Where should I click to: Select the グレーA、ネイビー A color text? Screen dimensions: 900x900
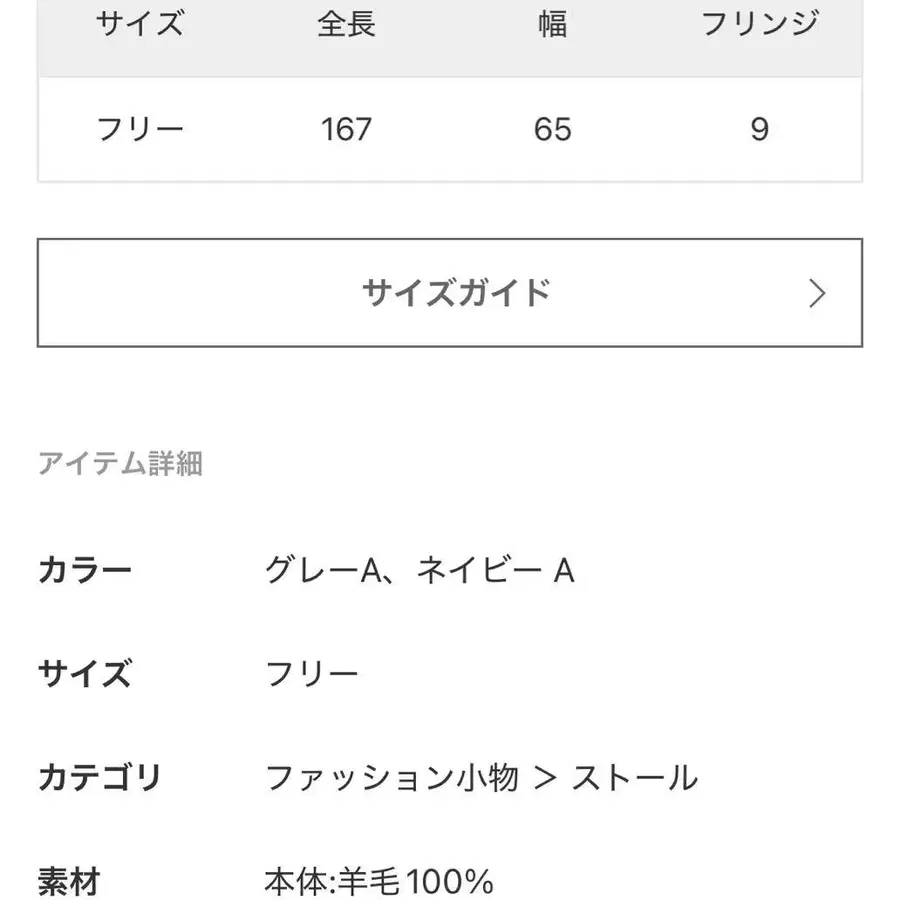pyautogui.click(x=420, y=571)
